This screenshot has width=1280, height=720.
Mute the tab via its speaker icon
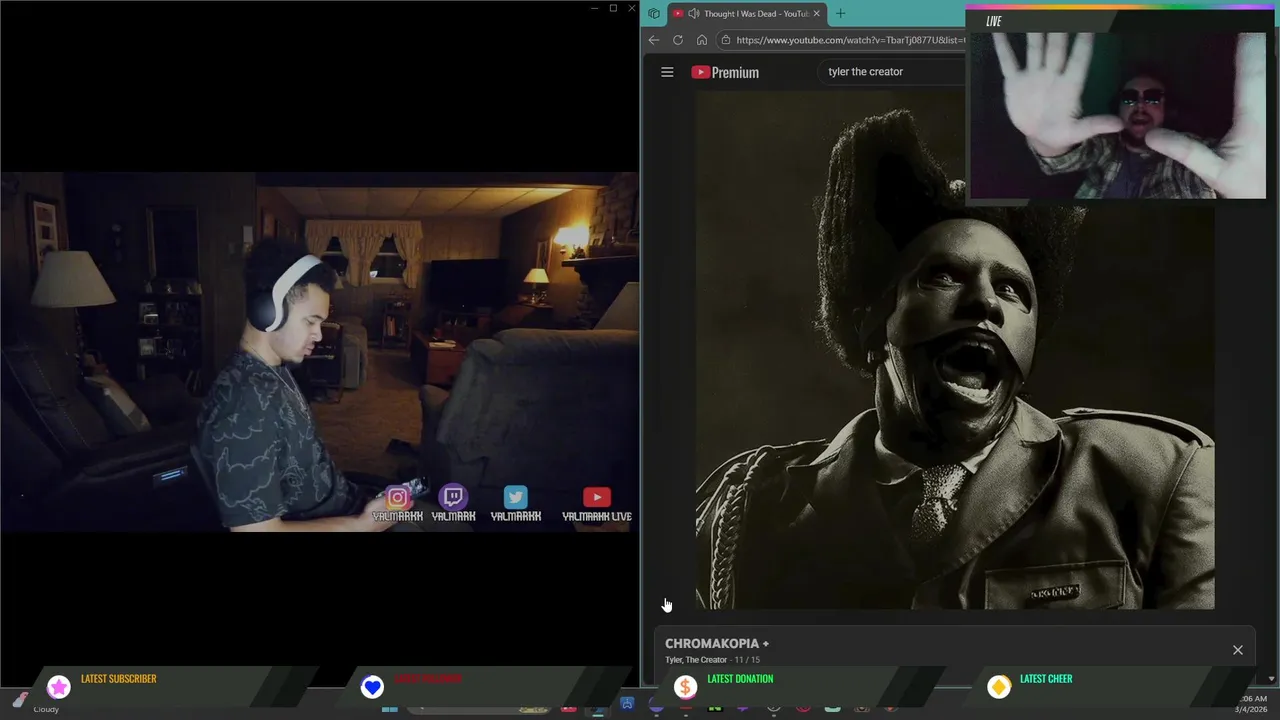(x=694, y=13)
